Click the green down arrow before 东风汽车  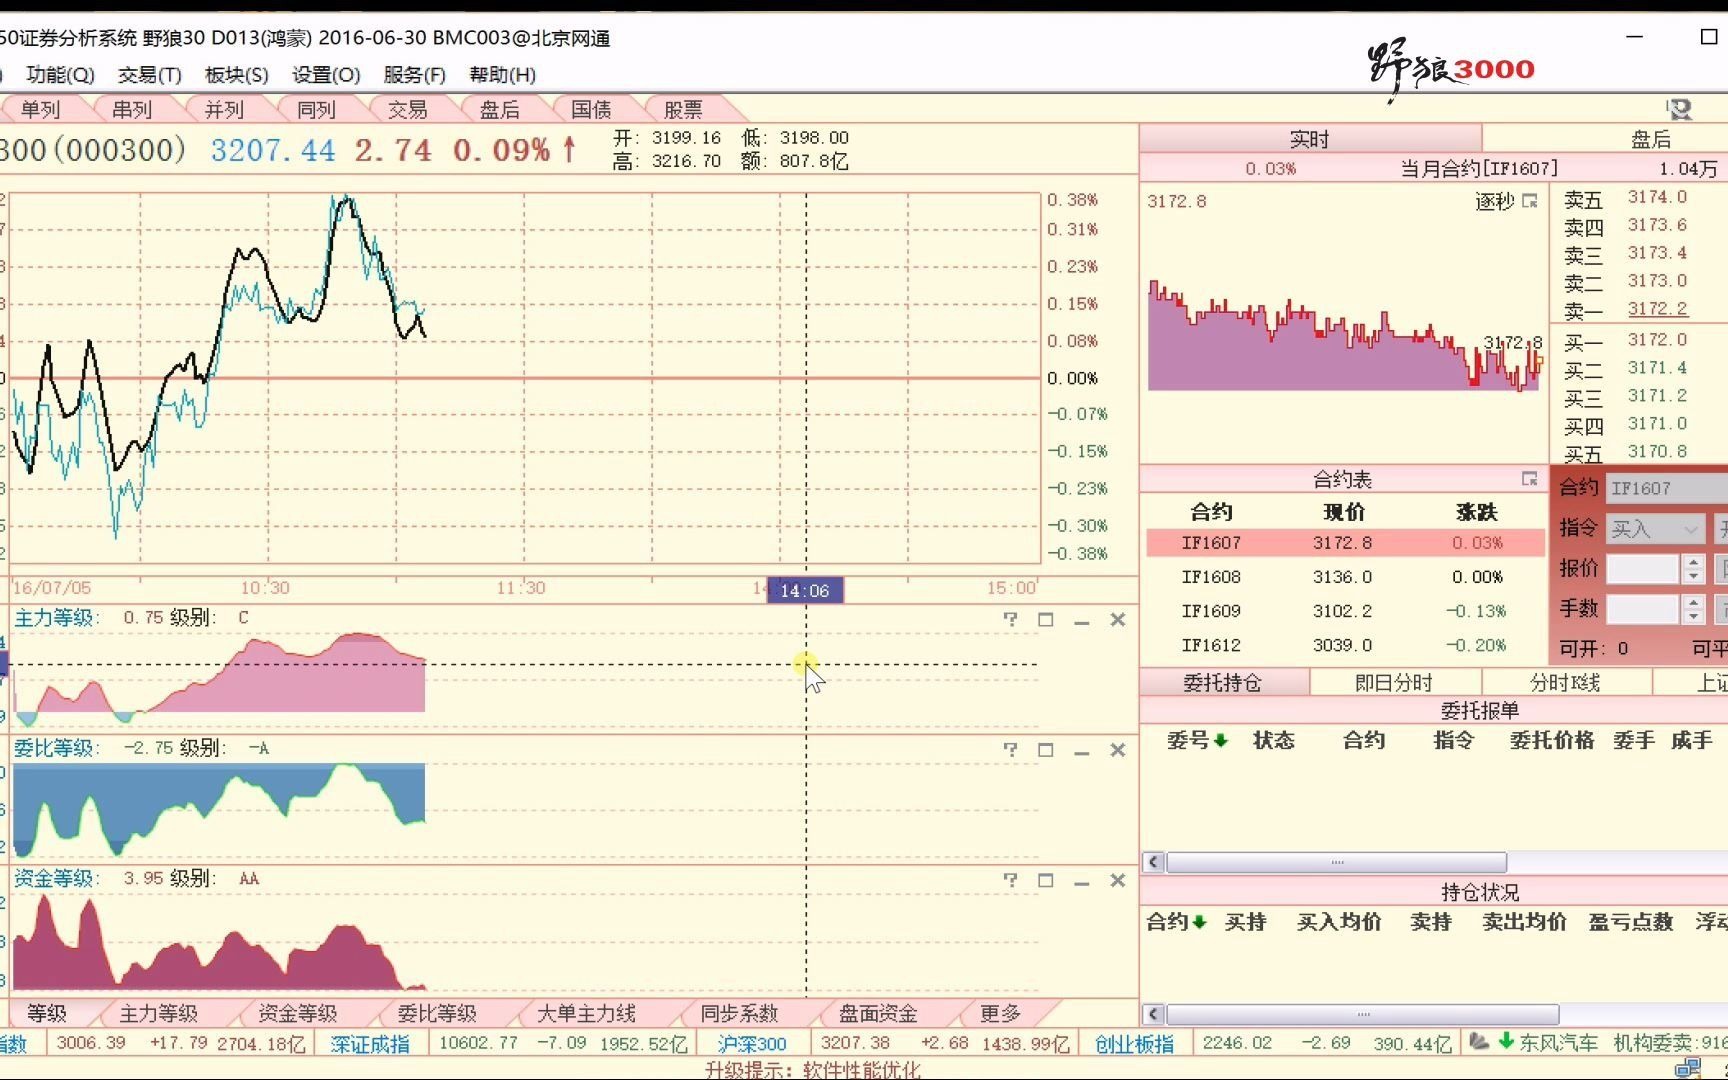[x=1506, y=1042]
